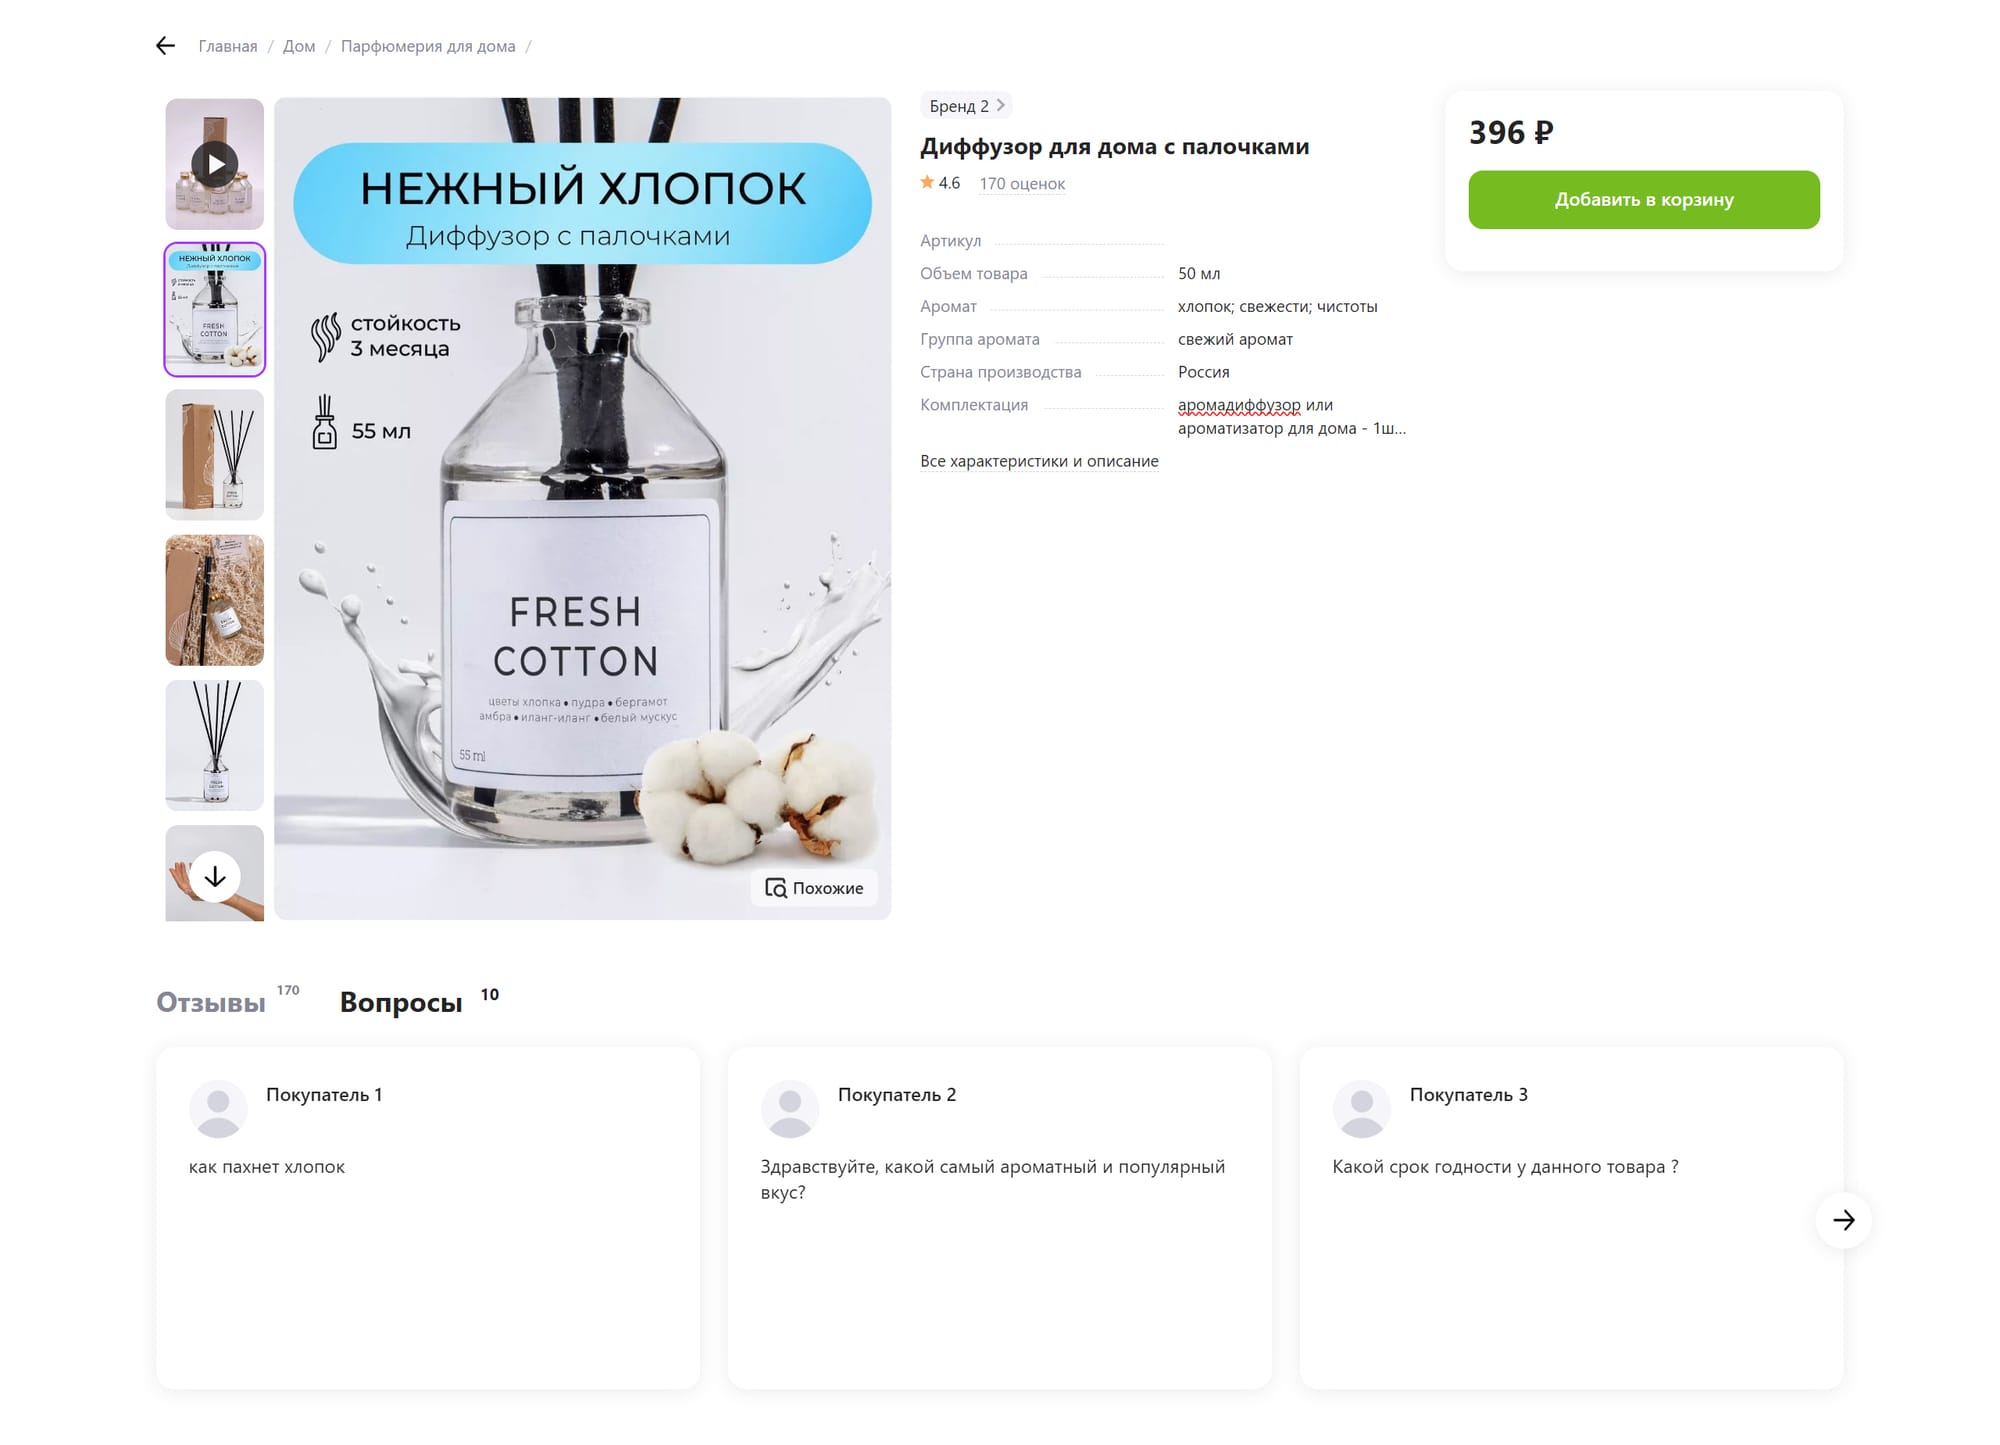This screenshot has height=1445, width=2000.
Task: Select the straw-filled gift box thumbnail
Action: 215,600
